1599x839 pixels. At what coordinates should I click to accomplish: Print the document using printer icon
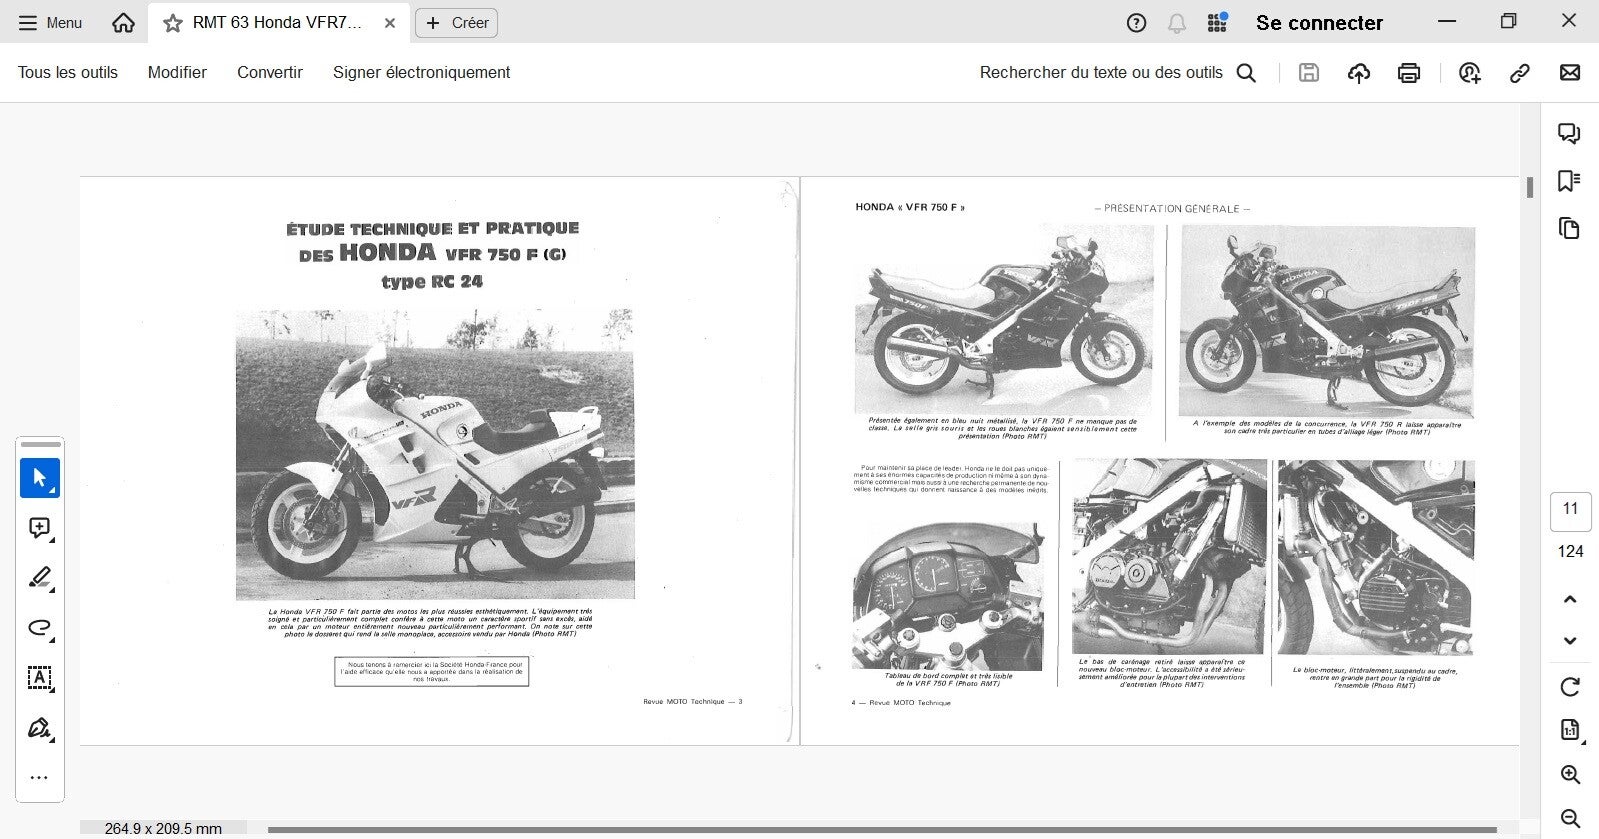pyautogui.click(x=1409, y=73)
